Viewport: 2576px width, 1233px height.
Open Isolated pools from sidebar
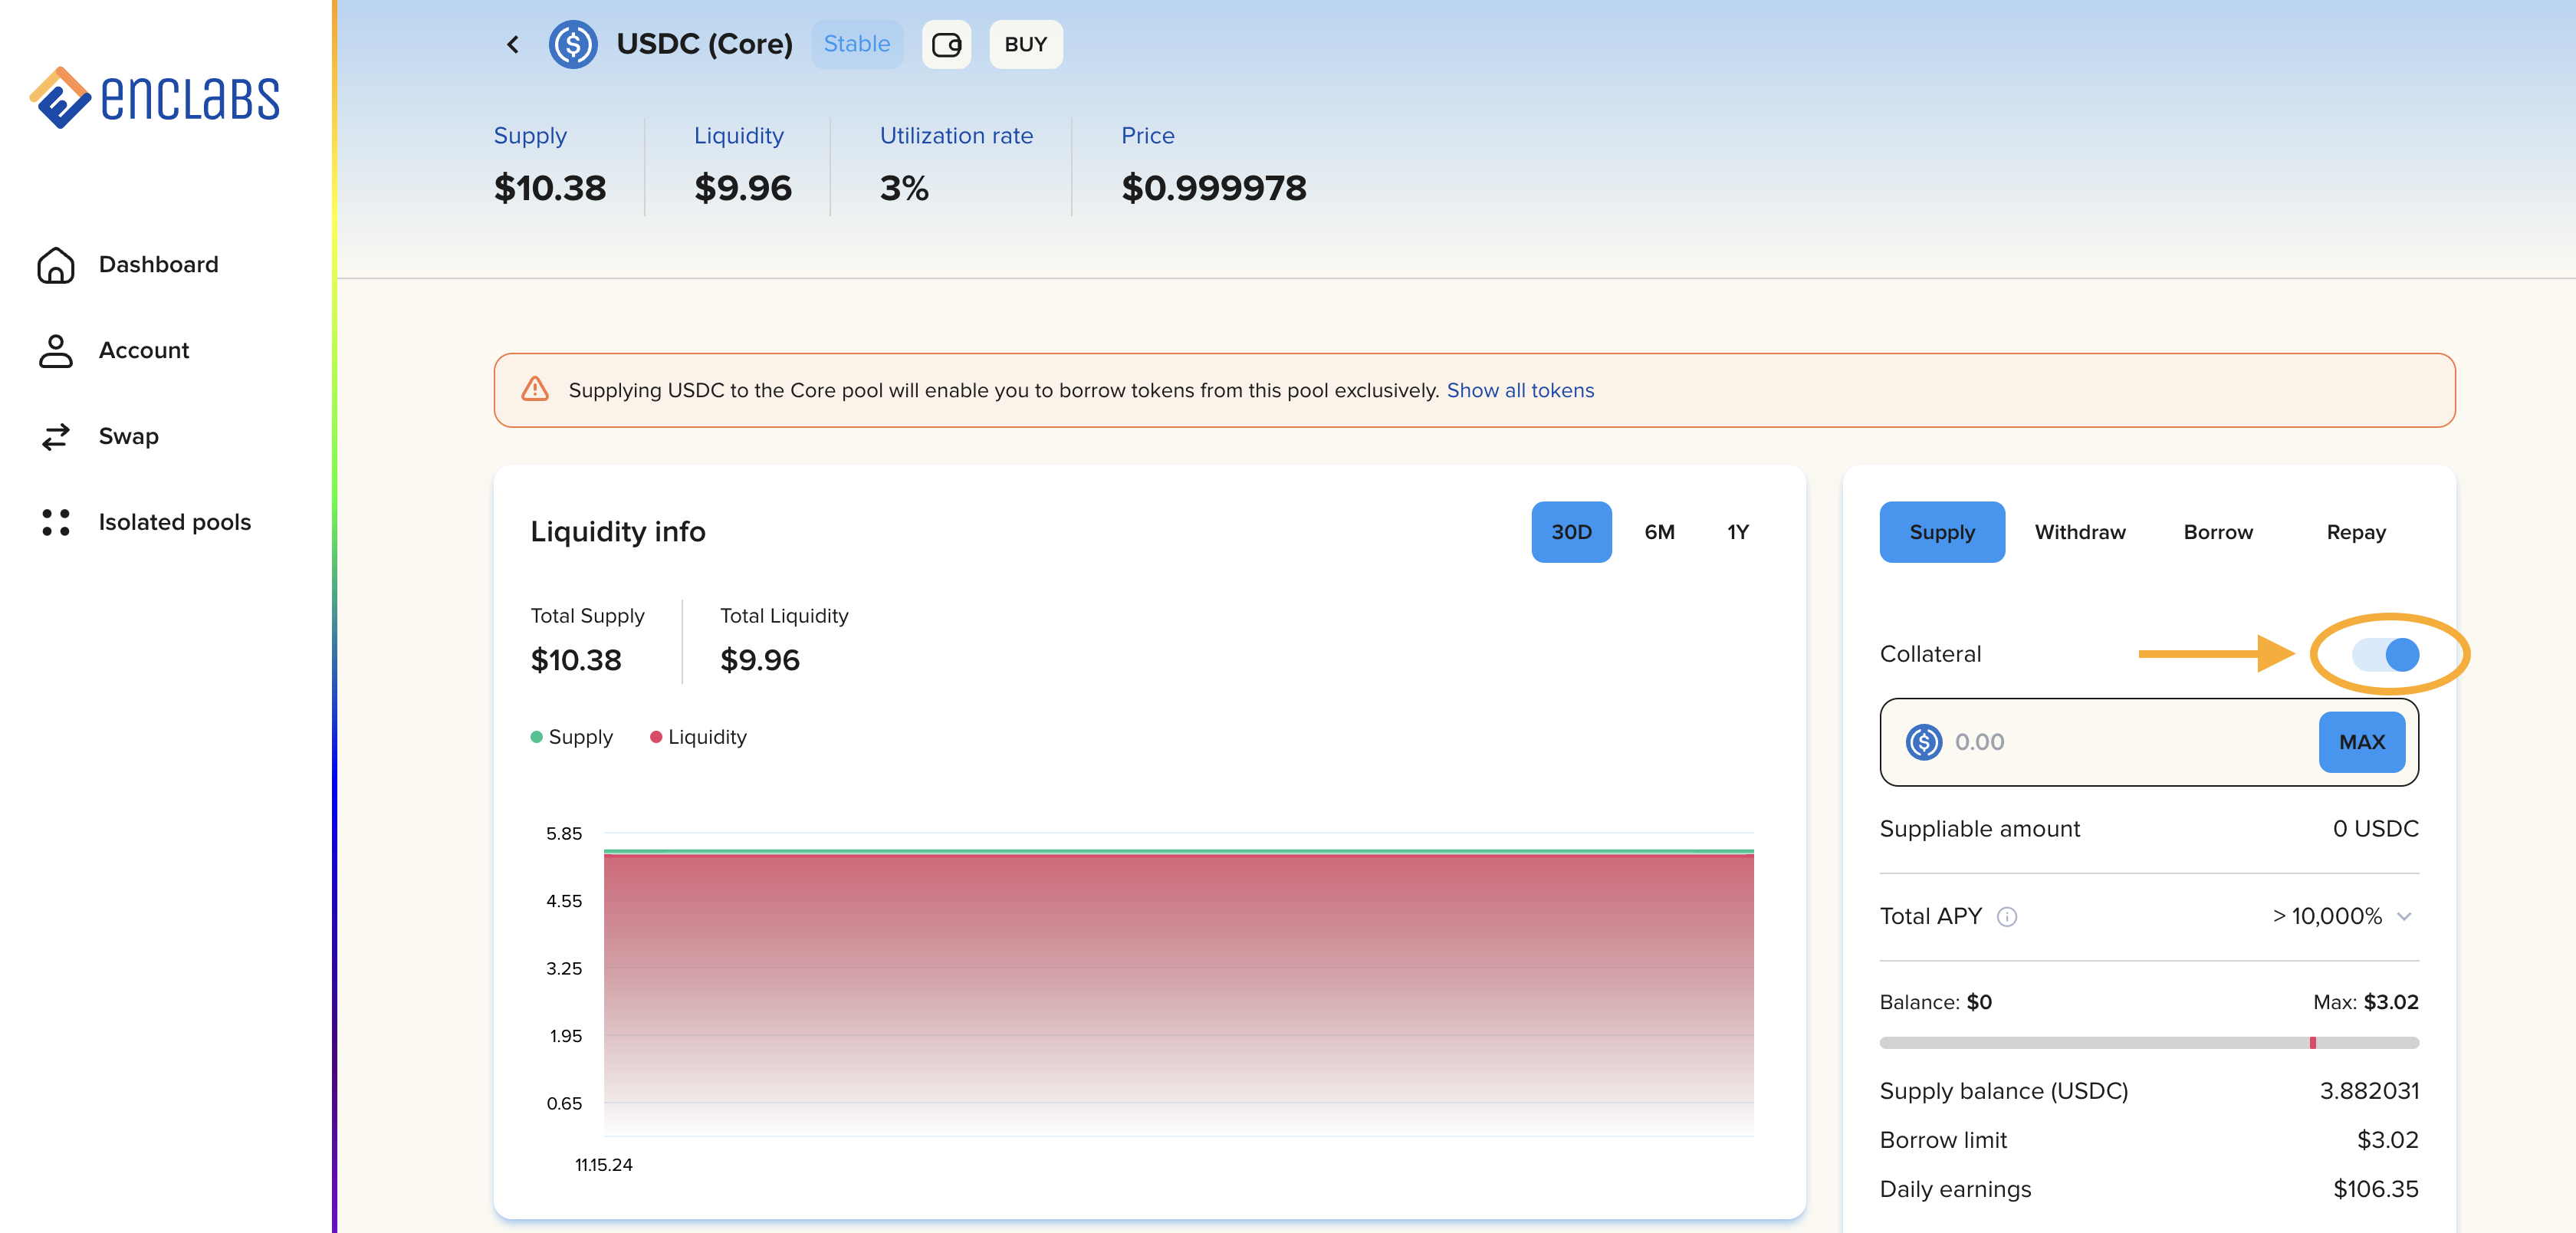point(174,522)
